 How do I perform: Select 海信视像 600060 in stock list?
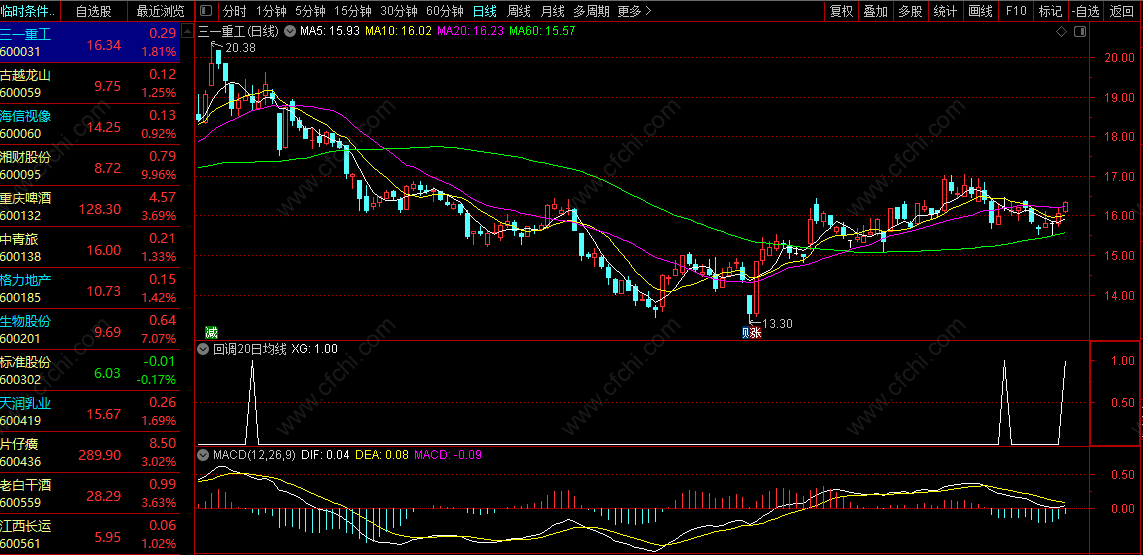[90, 124]
